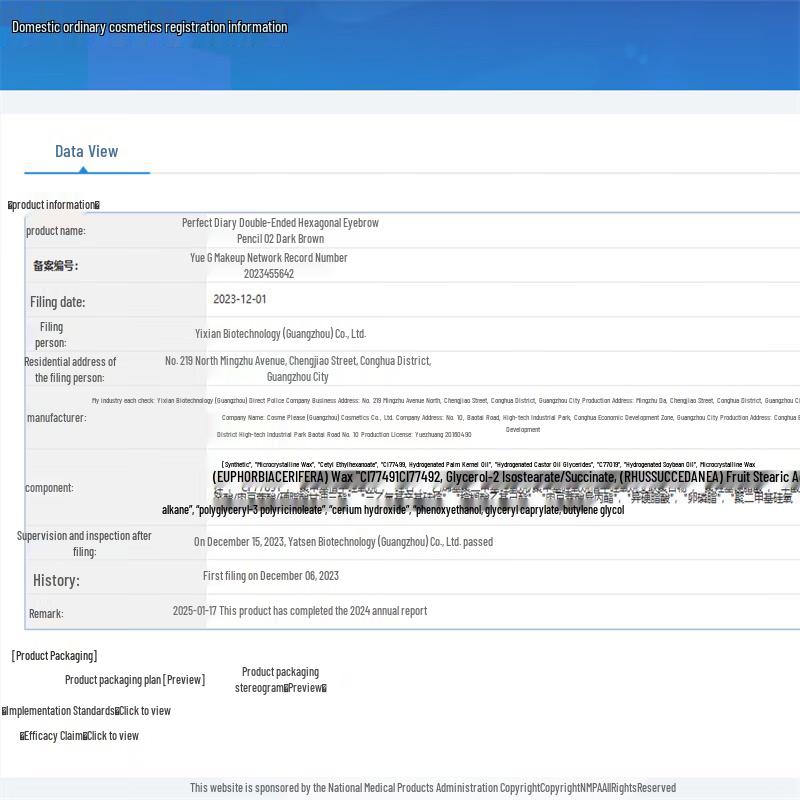The width and height of the screenshot is (800, 800).
Task: Select the product information section heading
Action: point(54,205)
